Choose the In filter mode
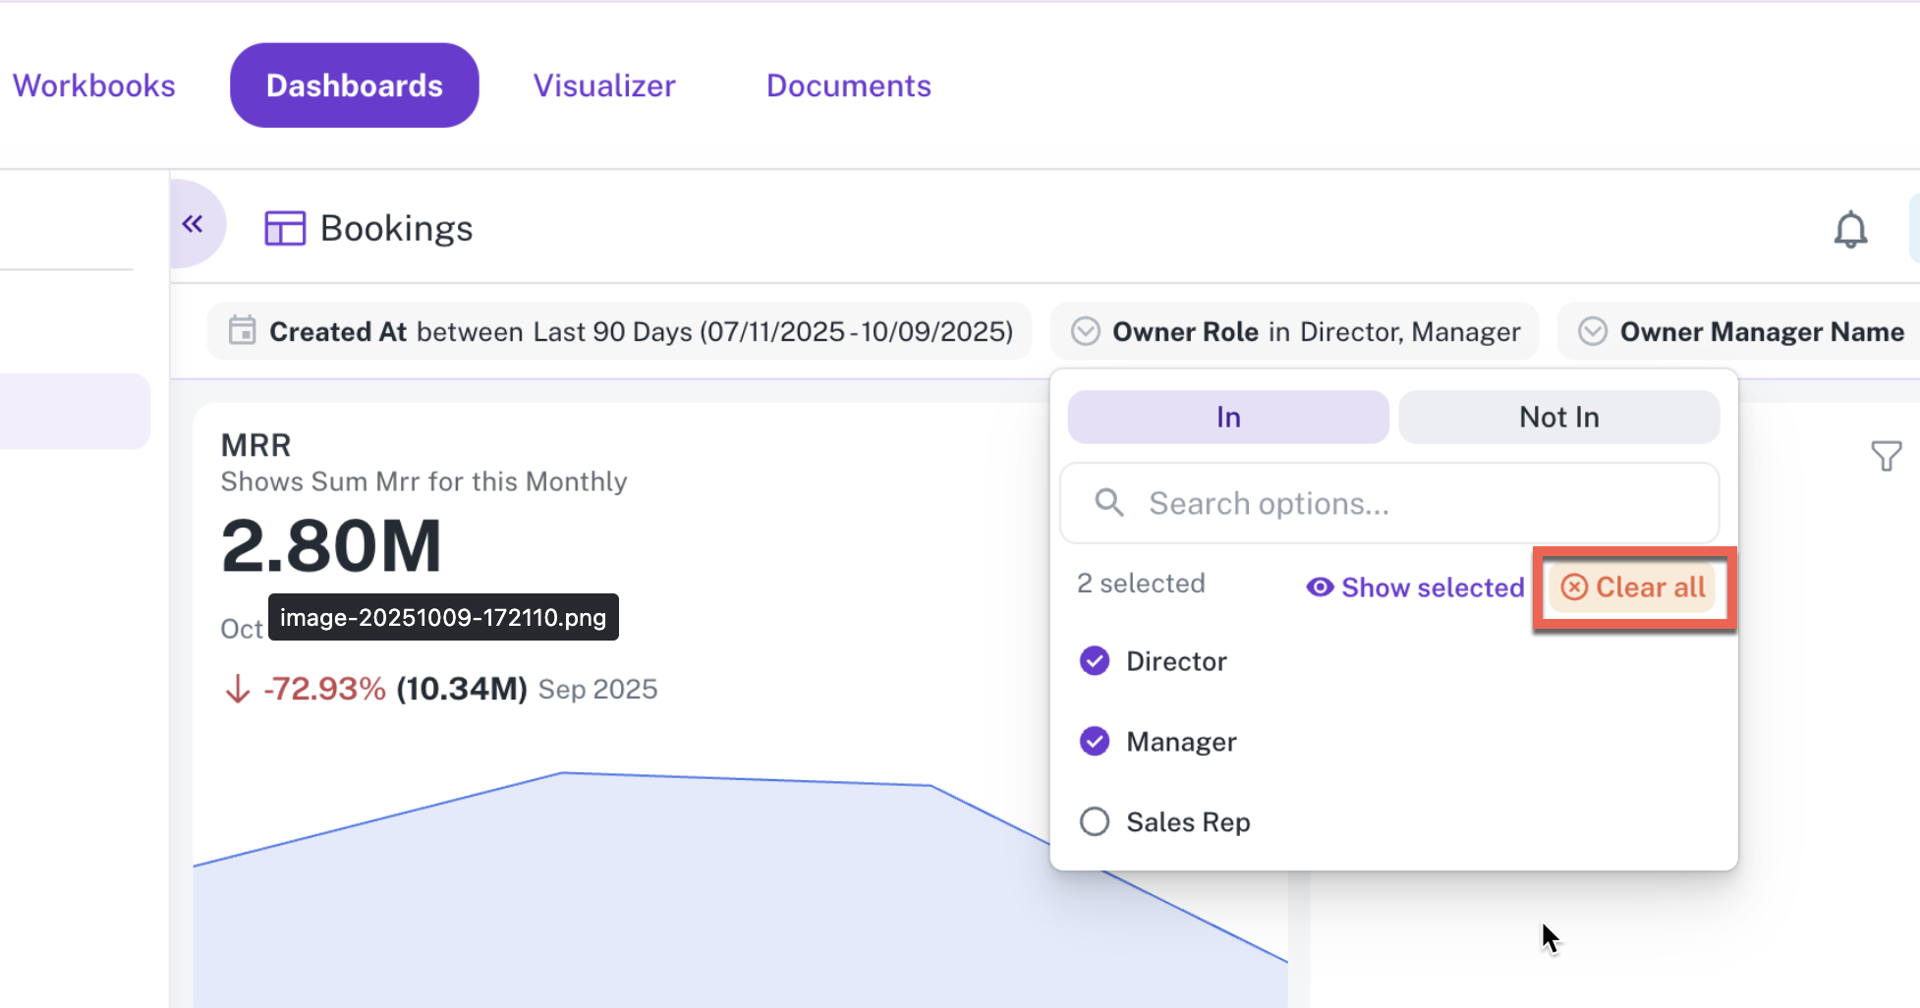This screenshot has width=1920, height=1008. [1228, 417]
